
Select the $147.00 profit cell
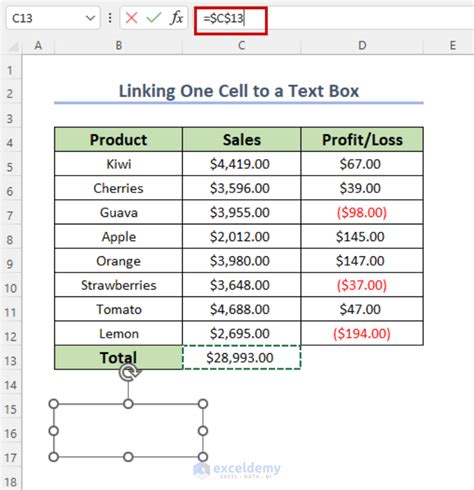[362, 261]
